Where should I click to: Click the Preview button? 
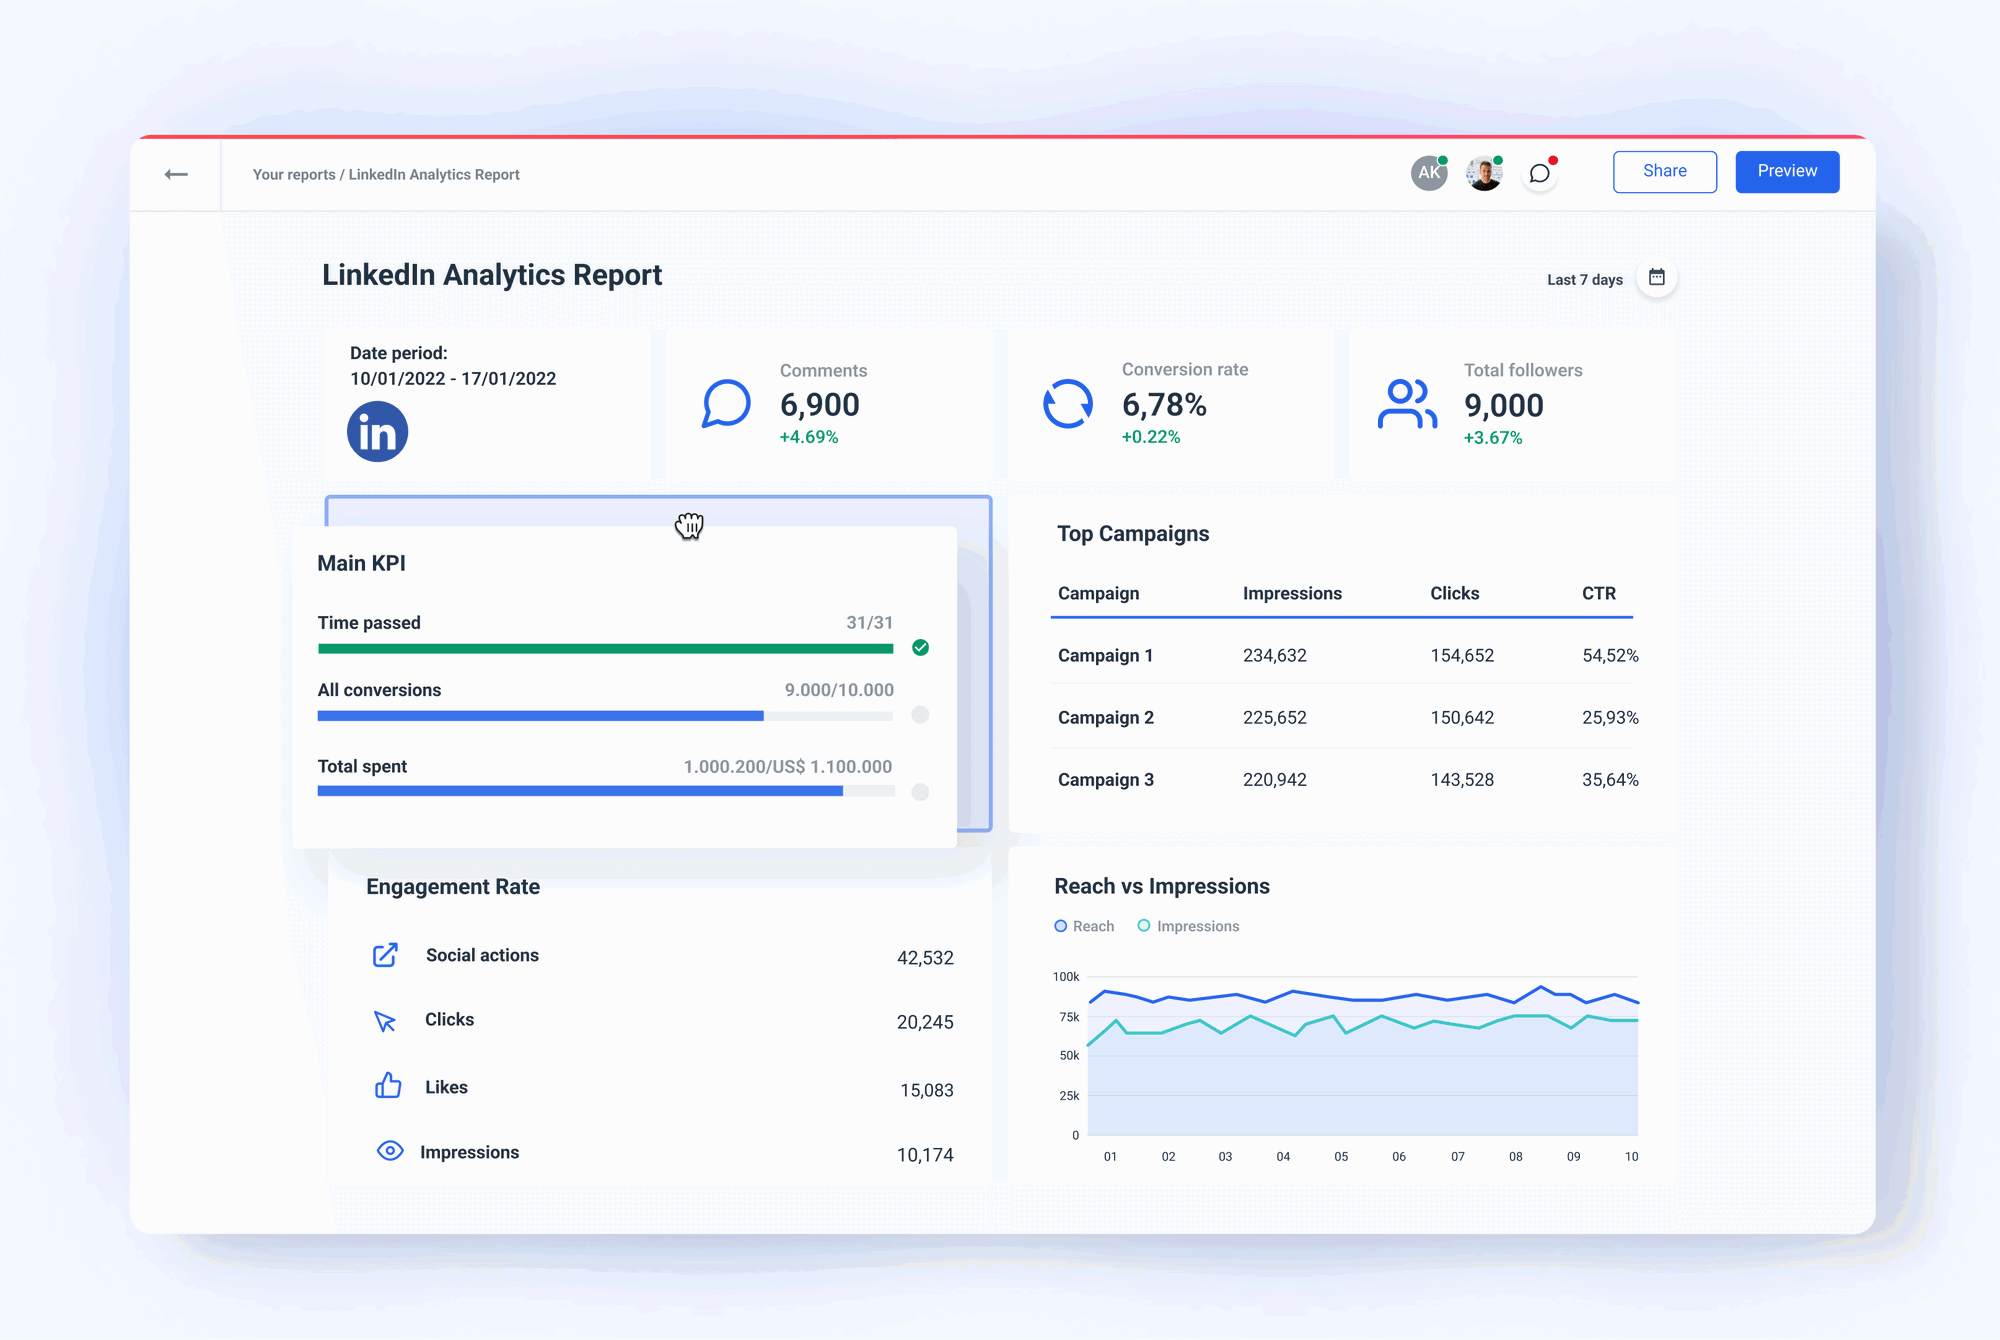(1787, 171)
